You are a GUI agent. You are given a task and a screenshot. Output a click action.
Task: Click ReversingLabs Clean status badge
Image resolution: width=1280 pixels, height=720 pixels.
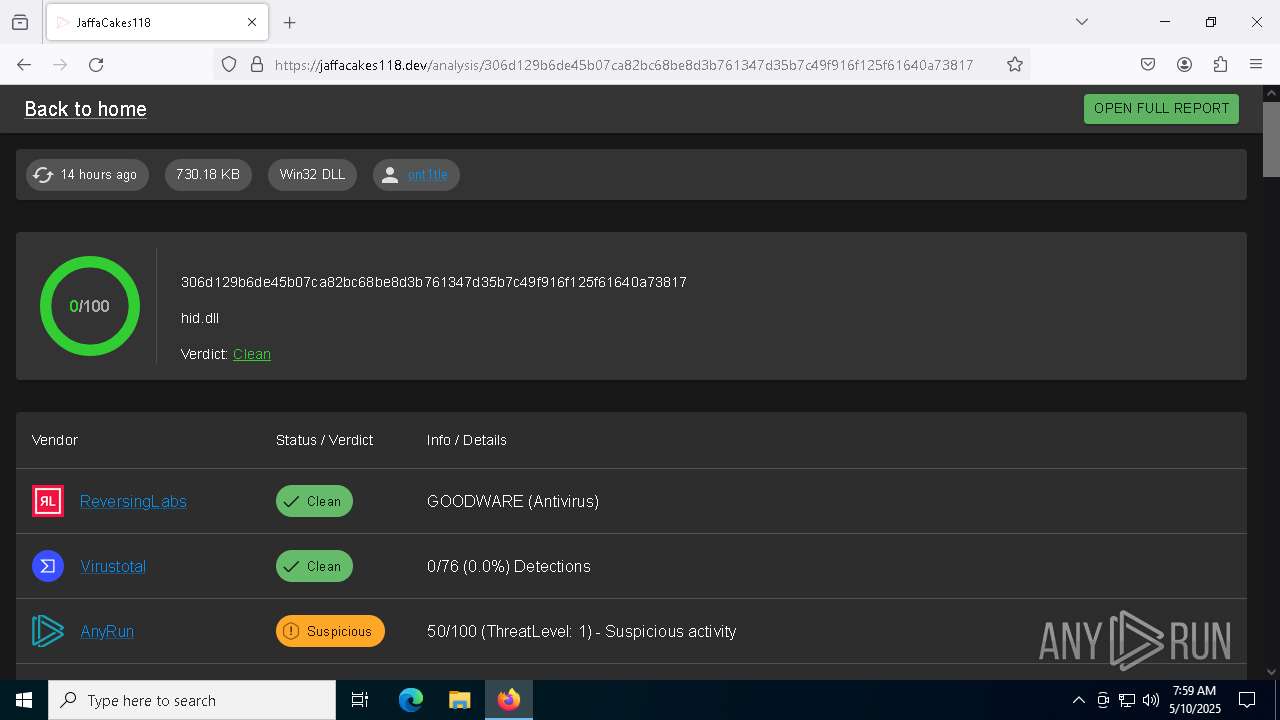coord(314,501)
